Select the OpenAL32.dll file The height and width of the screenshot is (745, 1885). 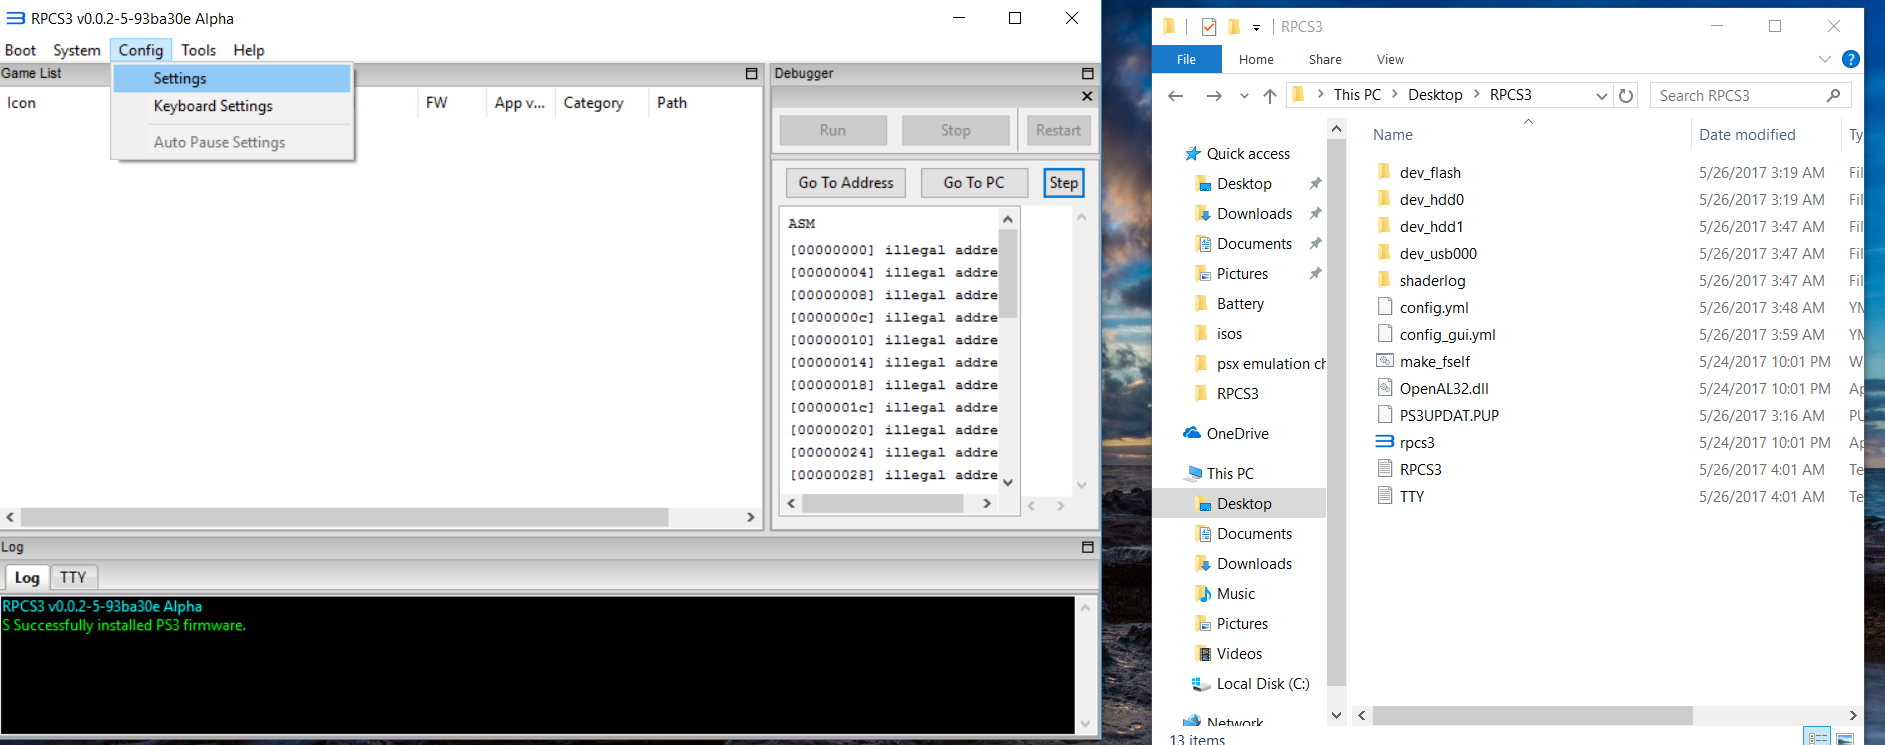click(1444, 389)
